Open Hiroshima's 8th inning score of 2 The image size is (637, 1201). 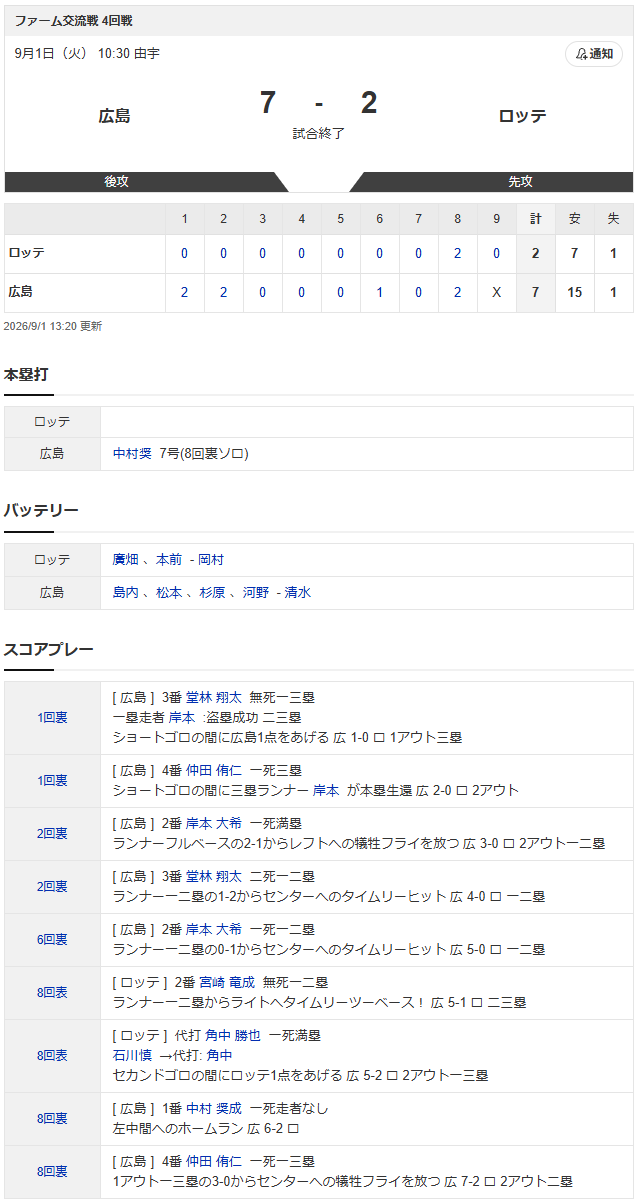[457, 293]
